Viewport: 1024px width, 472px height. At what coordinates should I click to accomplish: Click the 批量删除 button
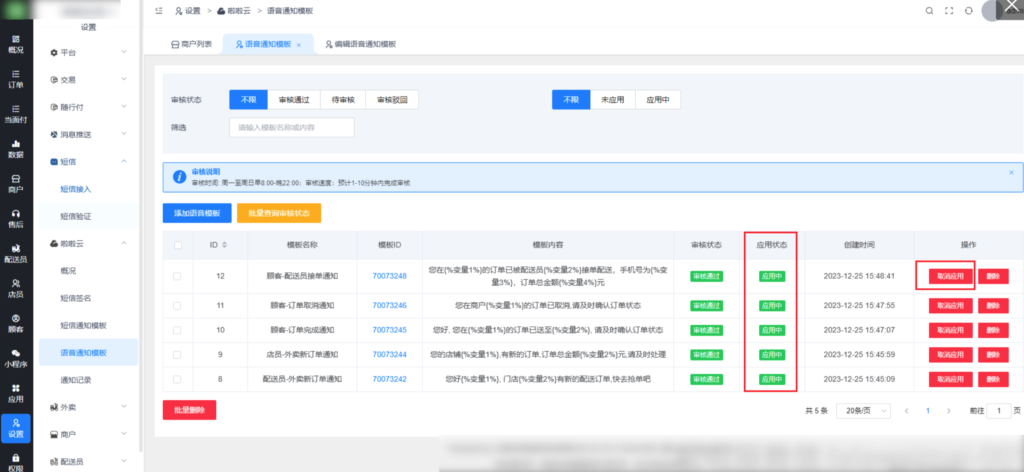click(189, 410)
